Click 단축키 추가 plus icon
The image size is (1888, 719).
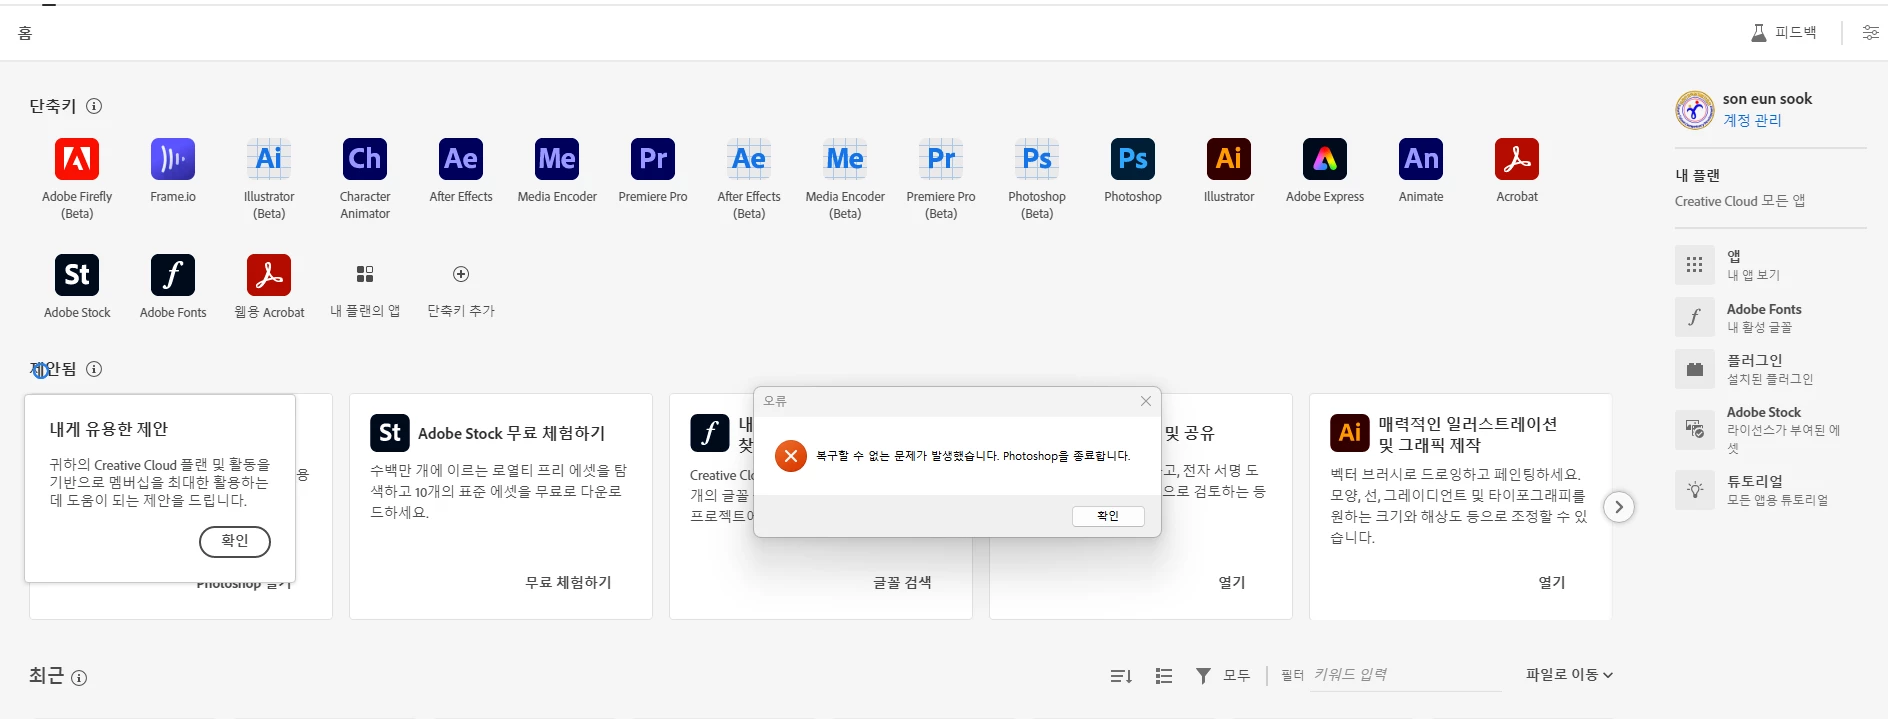click(461, 274)
